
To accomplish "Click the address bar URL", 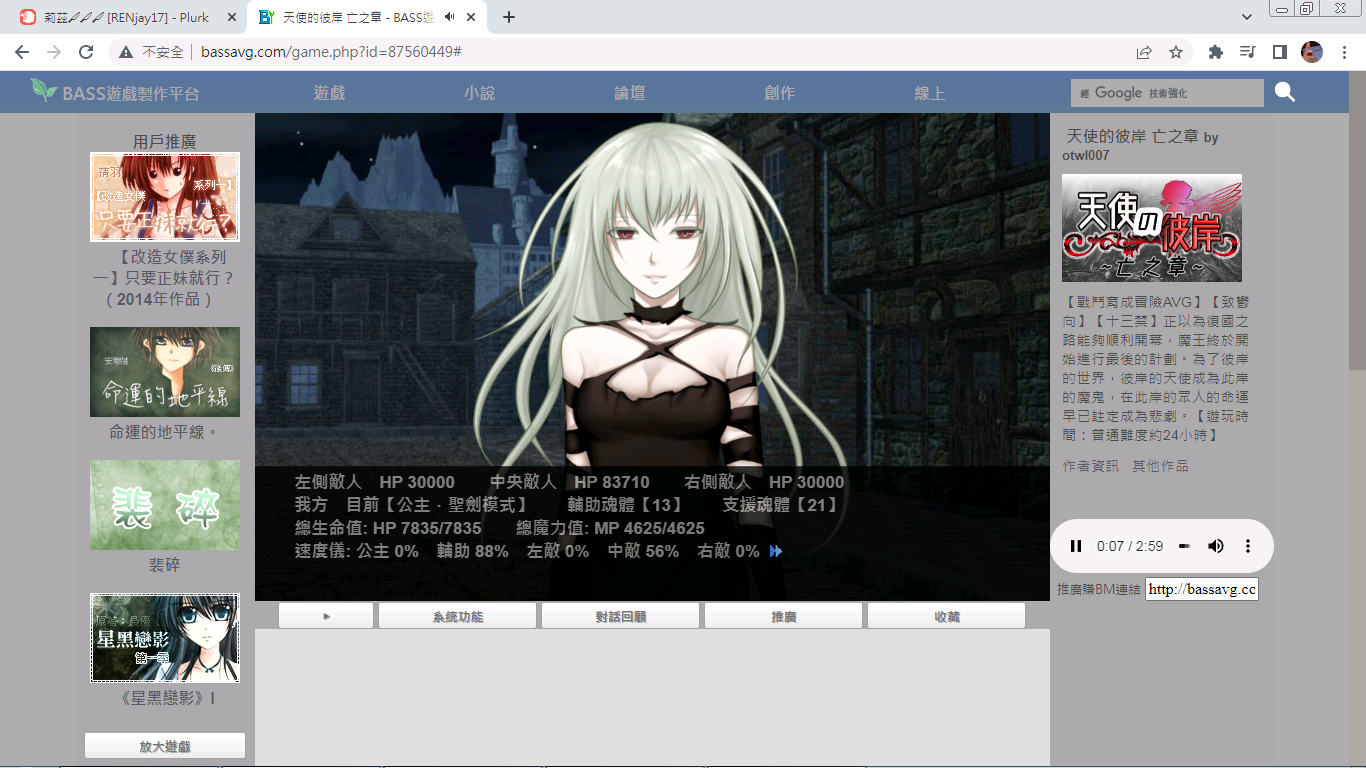I will coord(331,52).
